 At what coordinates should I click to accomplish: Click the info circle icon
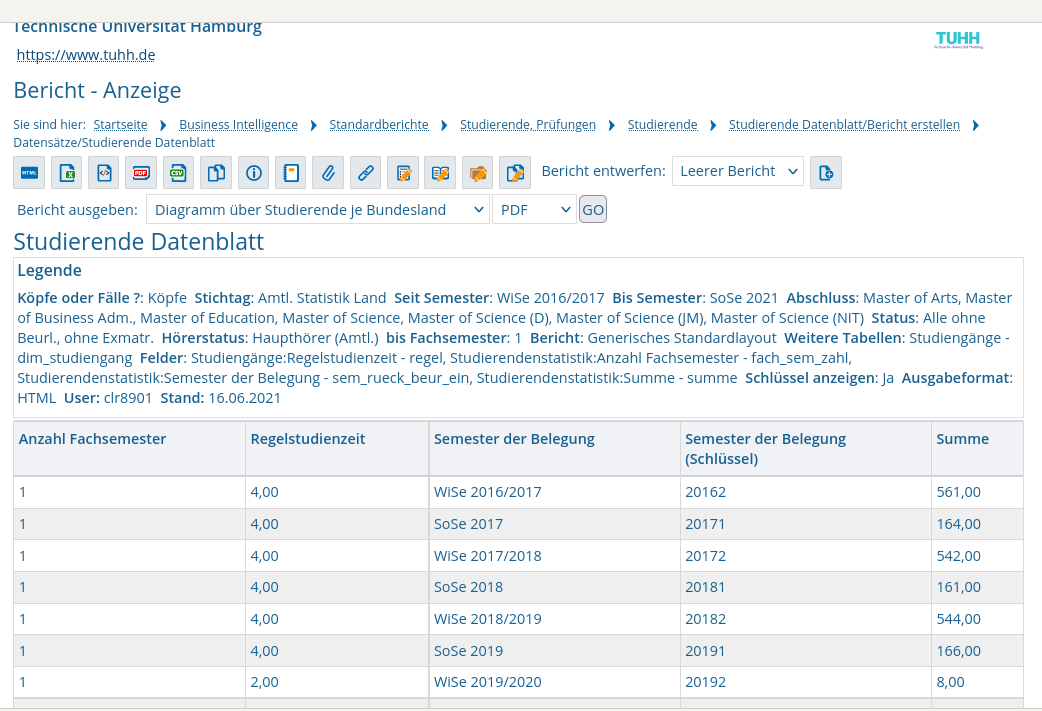[x=253, y=173]
